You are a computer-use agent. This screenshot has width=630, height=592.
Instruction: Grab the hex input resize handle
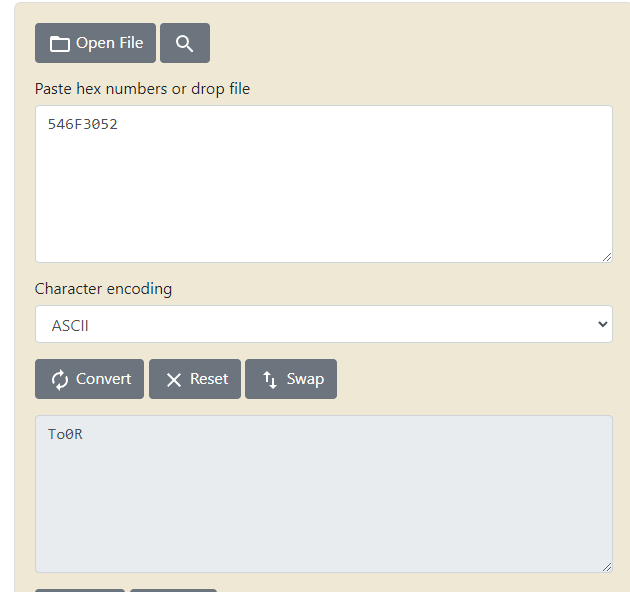(607, 257)
